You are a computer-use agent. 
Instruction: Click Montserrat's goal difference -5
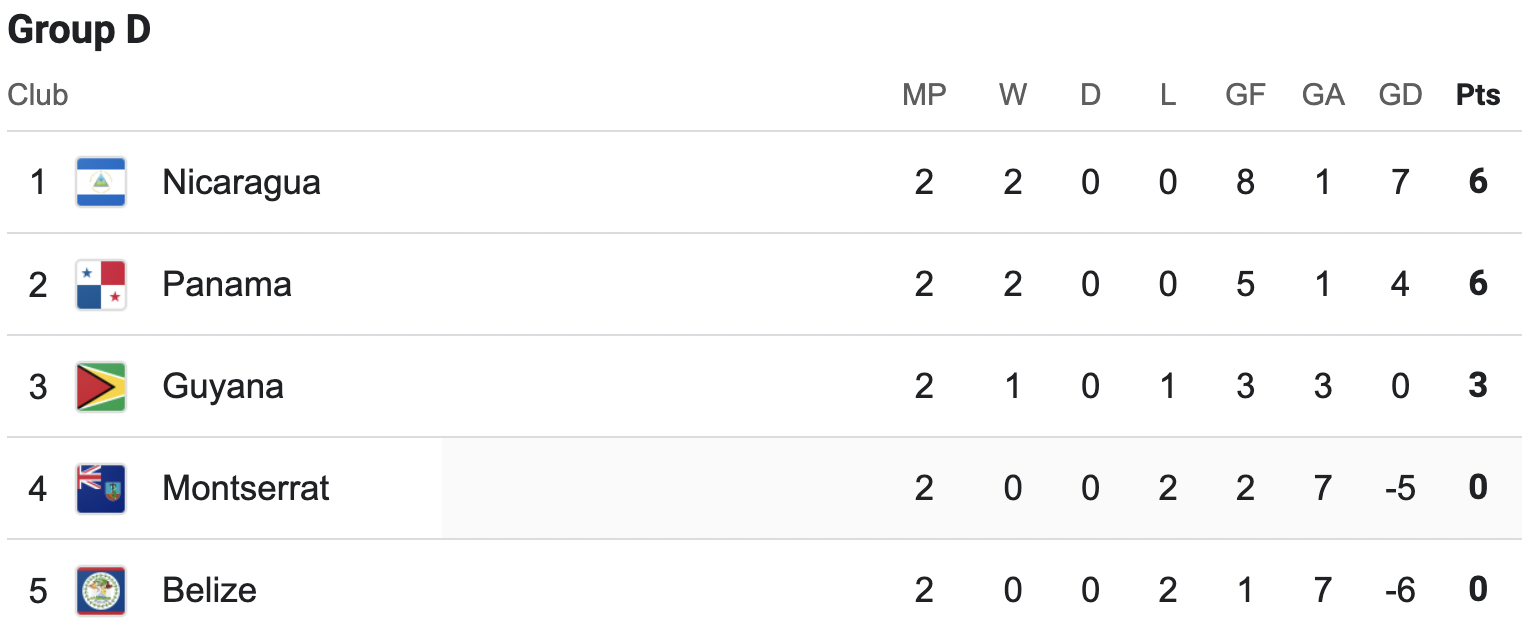click(1400, 488)
